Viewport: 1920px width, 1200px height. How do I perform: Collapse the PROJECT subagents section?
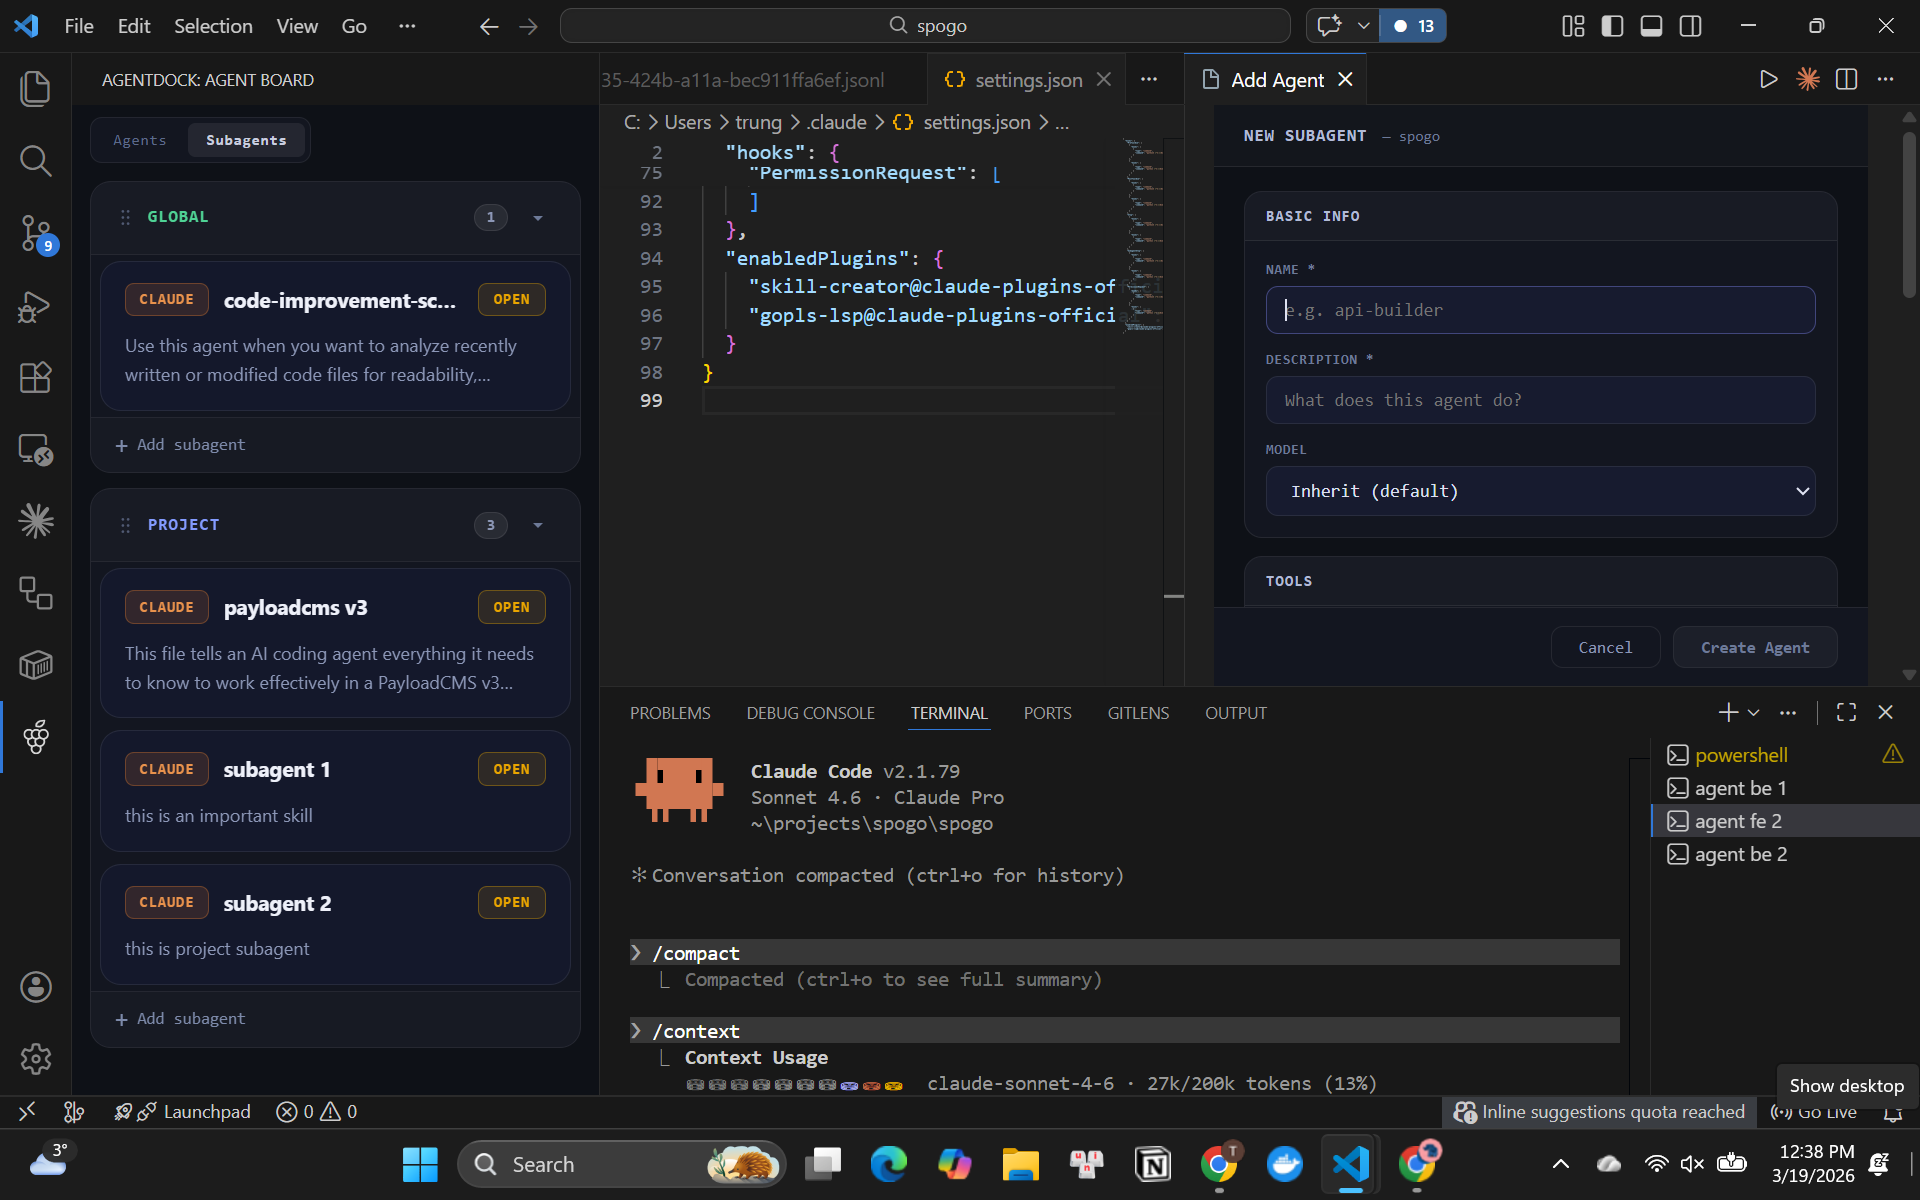click(x=538, y=524)
